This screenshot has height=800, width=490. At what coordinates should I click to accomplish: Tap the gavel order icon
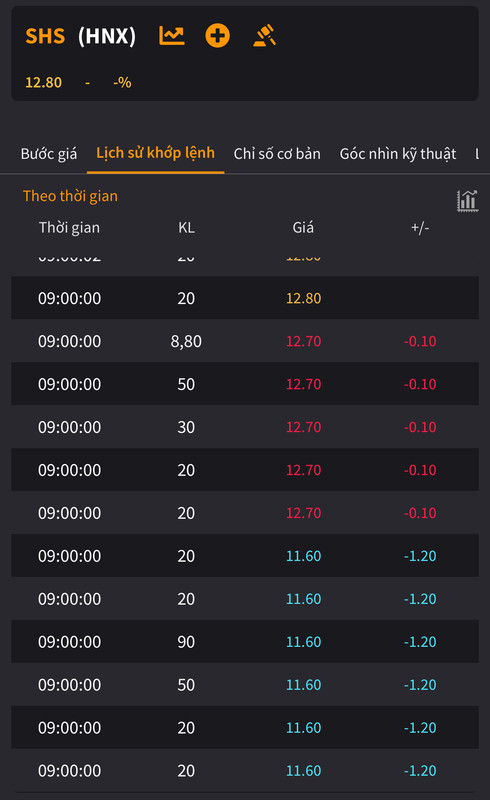(x=264, y=36)
